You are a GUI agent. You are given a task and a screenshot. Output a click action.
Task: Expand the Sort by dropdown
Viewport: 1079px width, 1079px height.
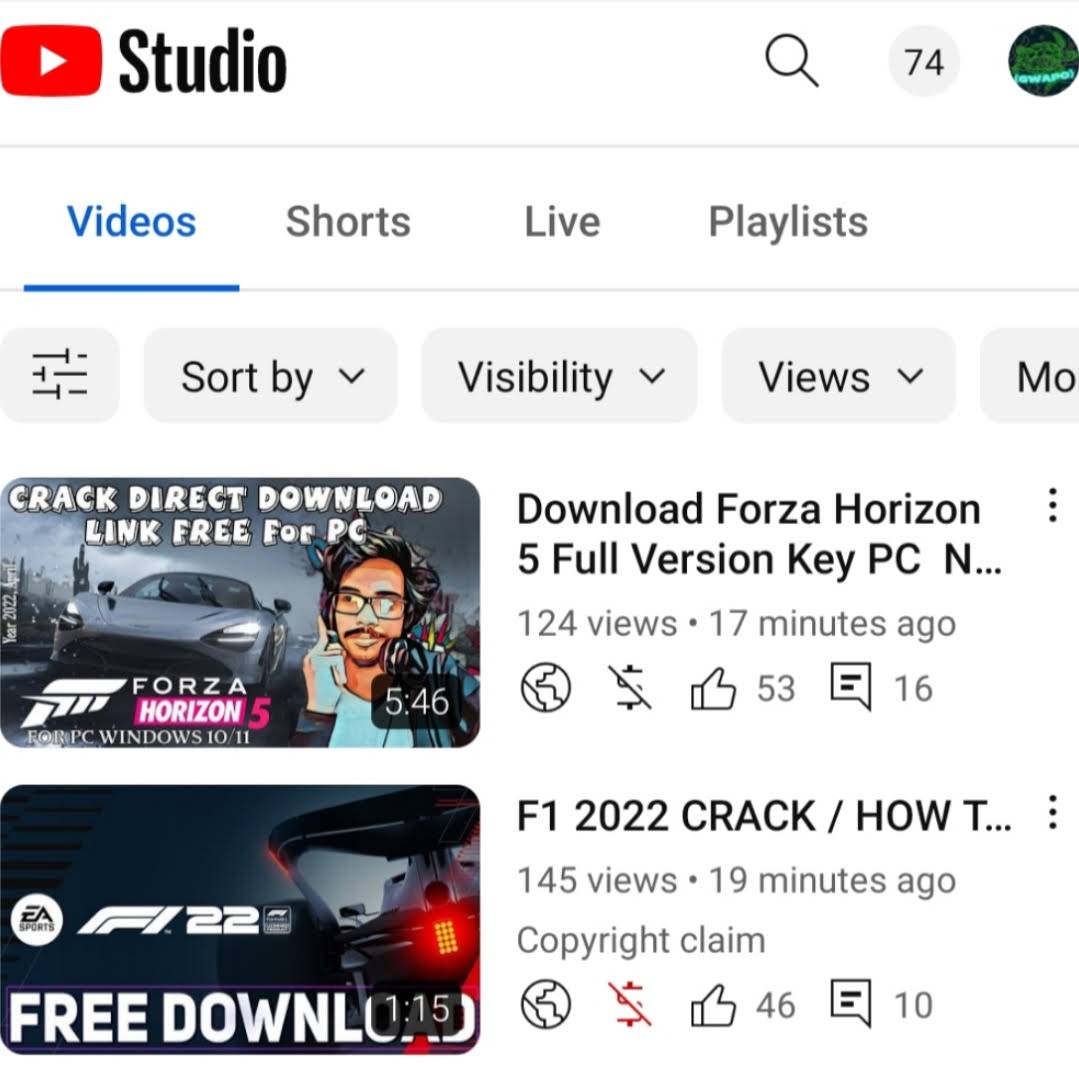[270, 375]
